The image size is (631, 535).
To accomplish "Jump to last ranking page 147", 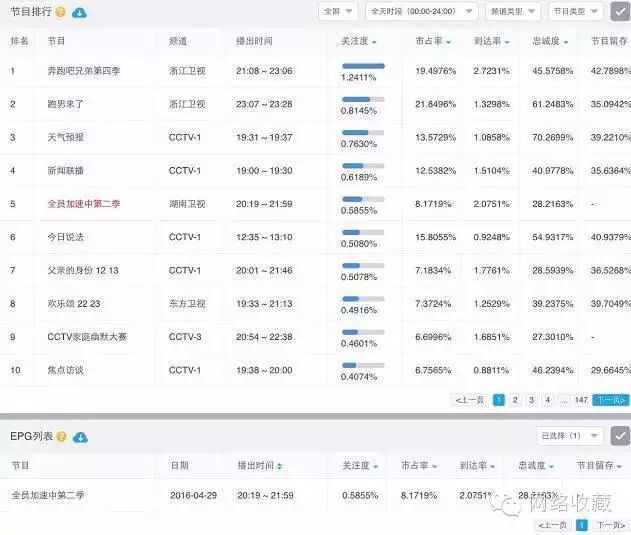I will click(x=581, y=400).
